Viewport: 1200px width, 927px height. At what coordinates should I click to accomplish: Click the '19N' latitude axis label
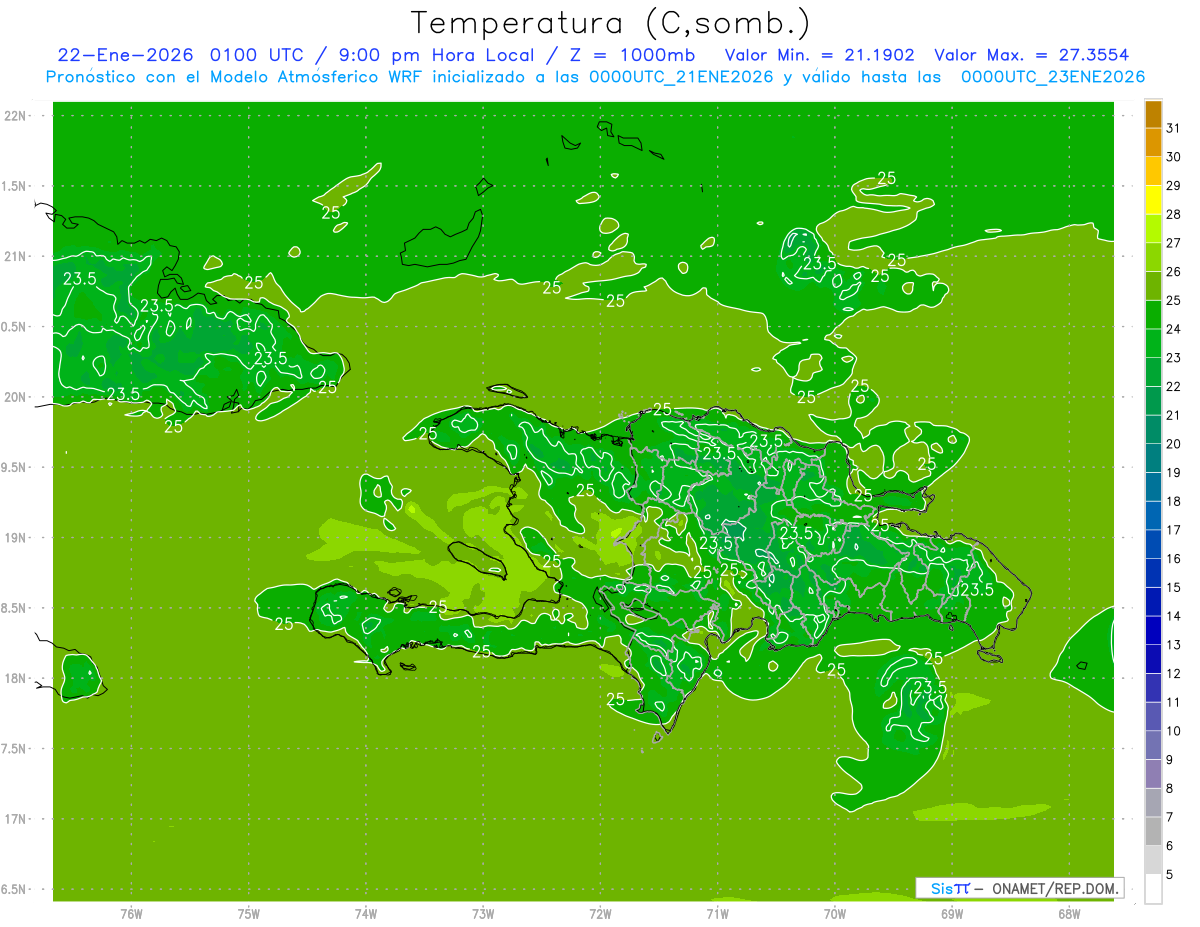[x=14, y=537]
